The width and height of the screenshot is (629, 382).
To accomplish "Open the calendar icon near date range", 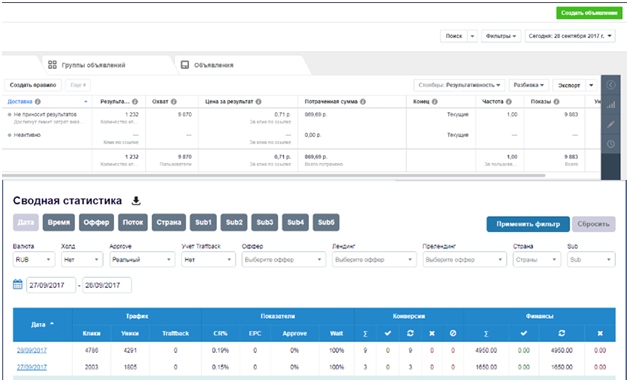I will point(18,284).
